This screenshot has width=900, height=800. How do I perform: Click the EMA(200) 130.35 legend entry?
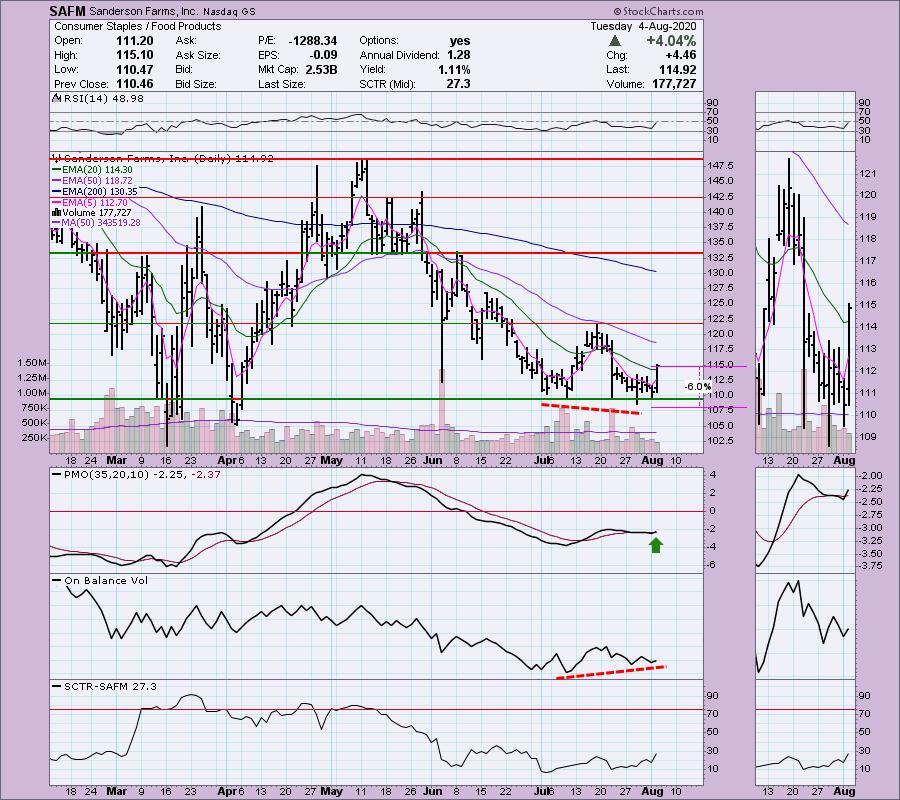point(95,192)
